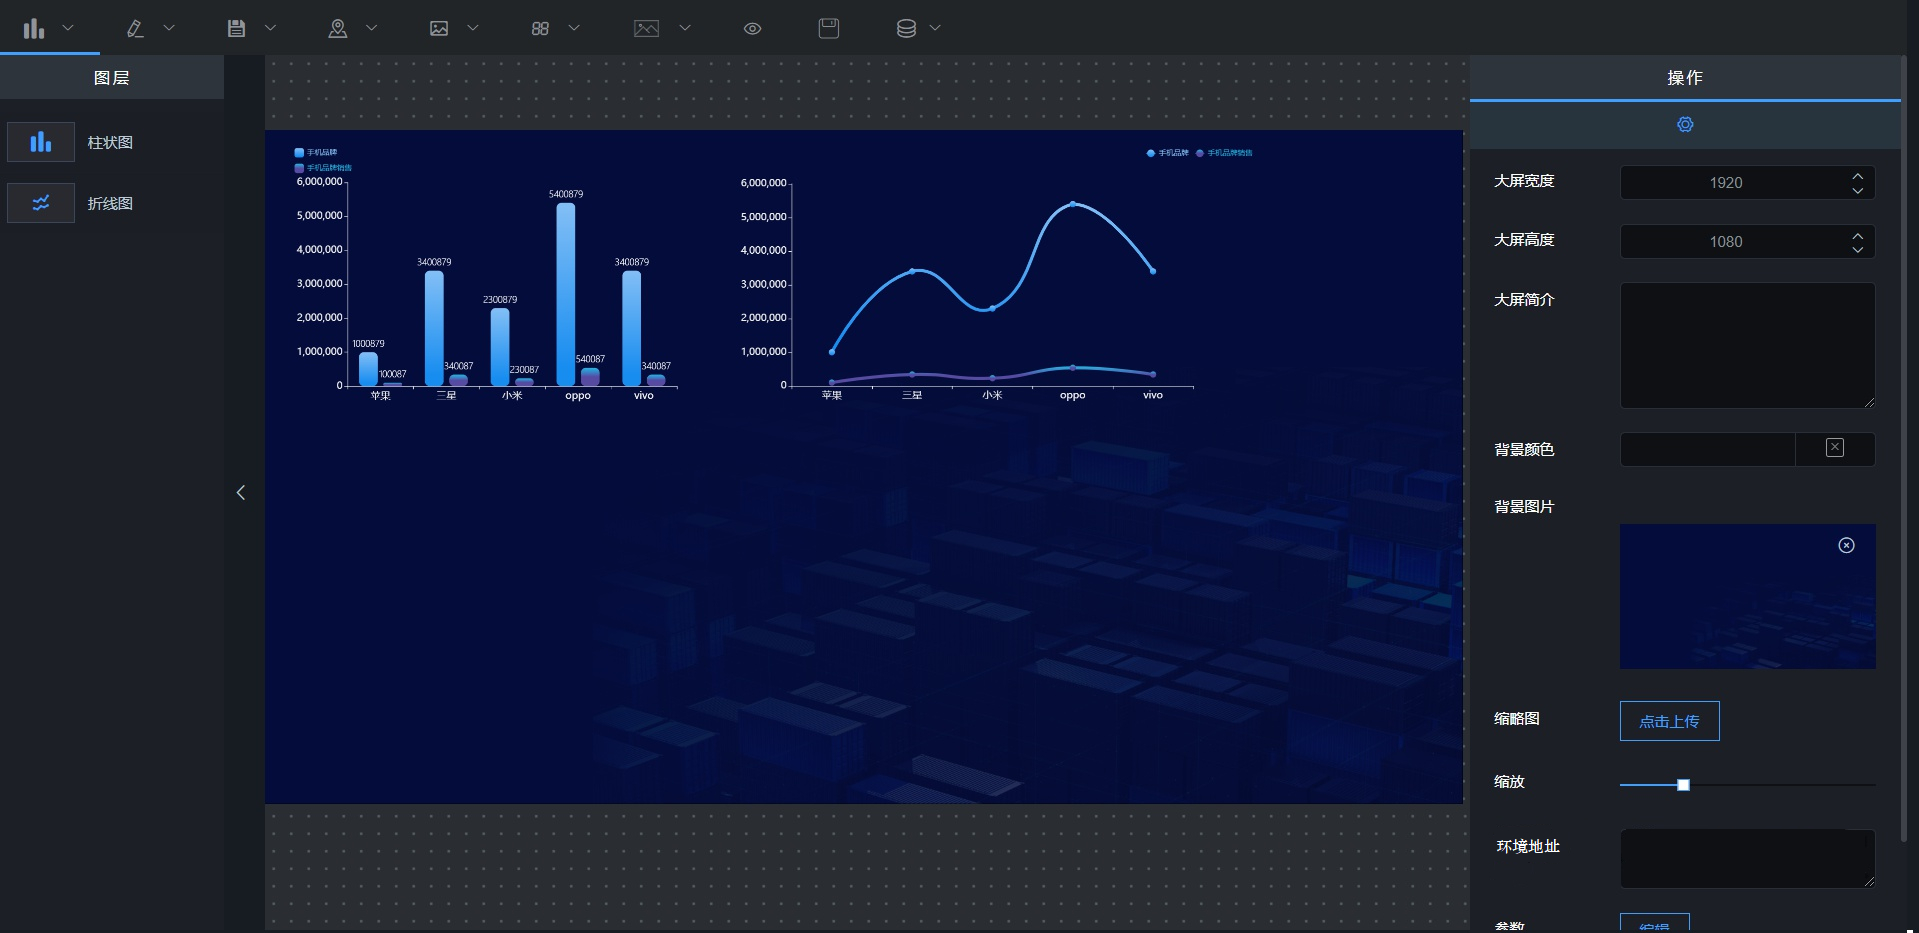Click the 柱状图 bar chart layer icon
Viewport: 1919px width, 933px height.
point(41,142)
